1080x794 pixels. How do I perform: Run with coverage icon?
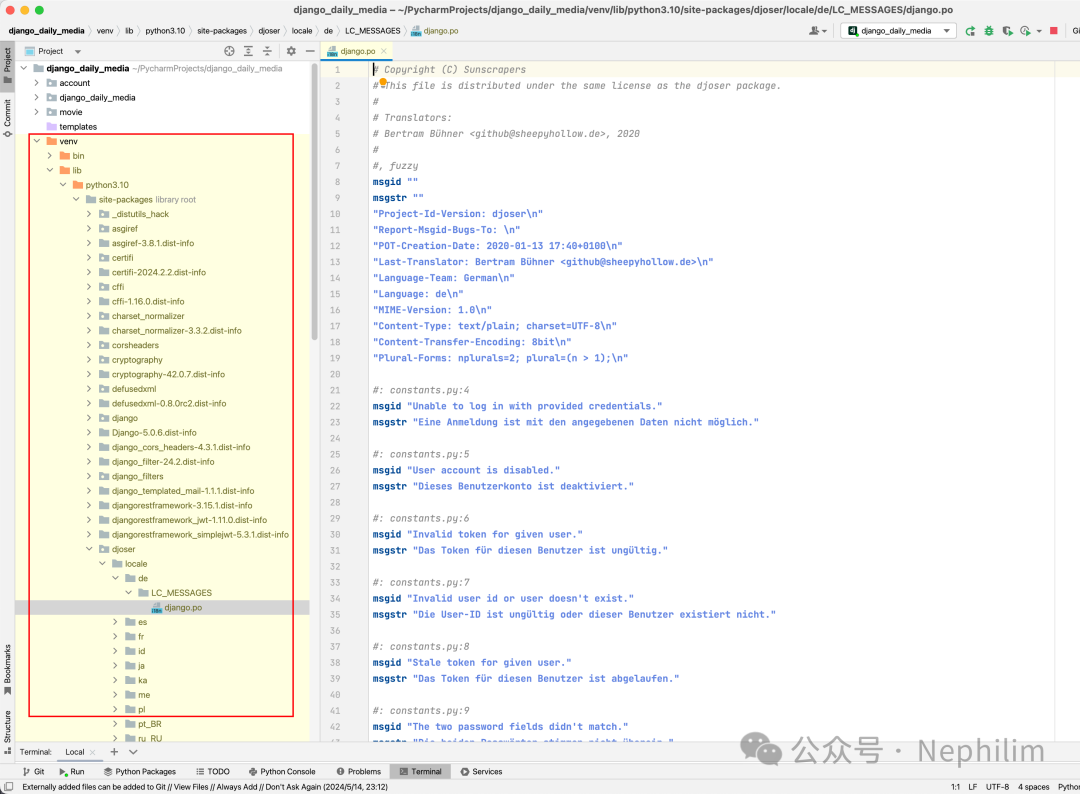click(1007, 31)
